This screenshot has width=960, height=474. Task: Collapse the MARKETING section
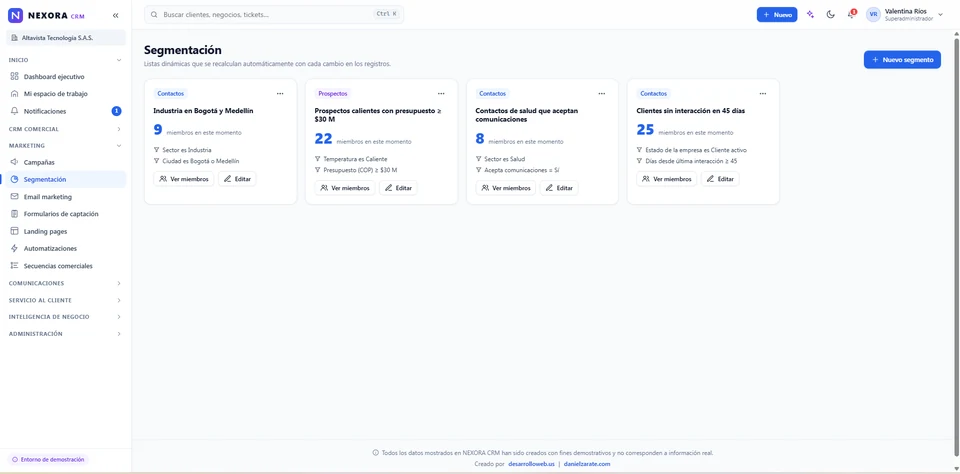pyautogui.click(x=66, y=146)
